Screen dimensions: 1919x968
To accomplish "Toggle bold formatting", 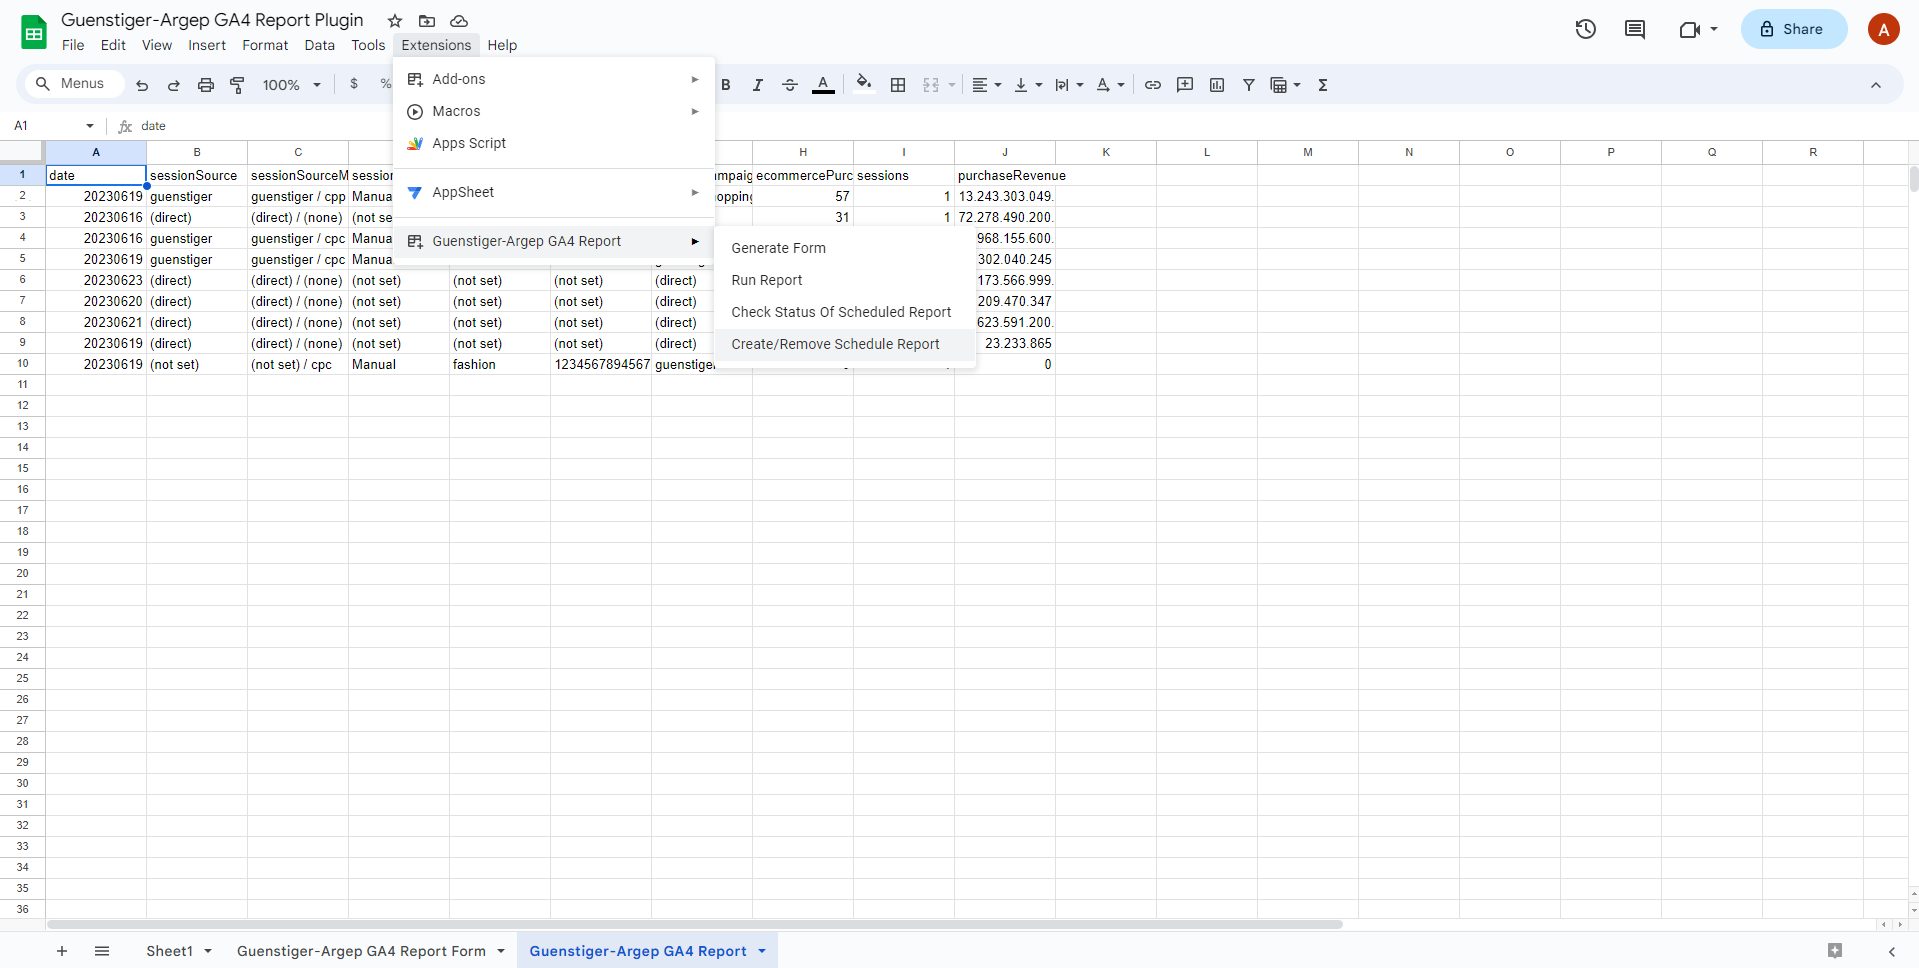I will point(726,85).
